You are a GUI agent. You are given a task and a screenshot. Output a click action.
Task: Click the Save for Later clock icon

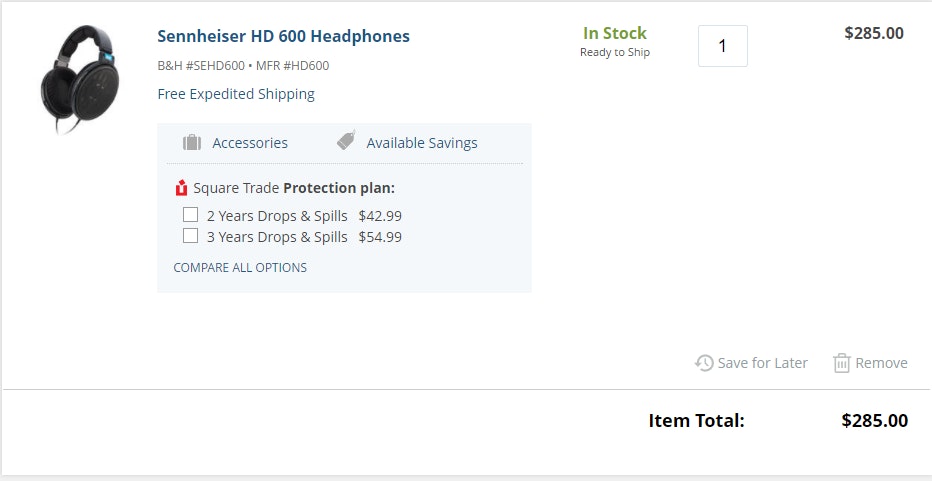click(704, 363)
